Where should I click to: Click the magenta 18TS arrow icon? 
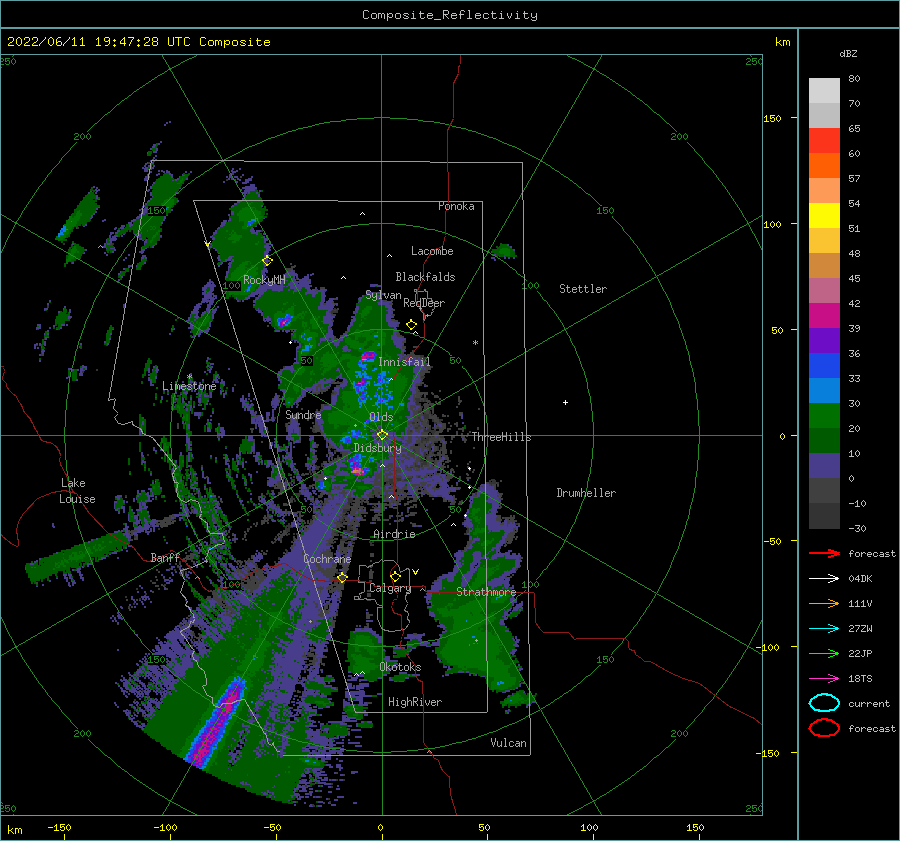(x=824, y=679)
